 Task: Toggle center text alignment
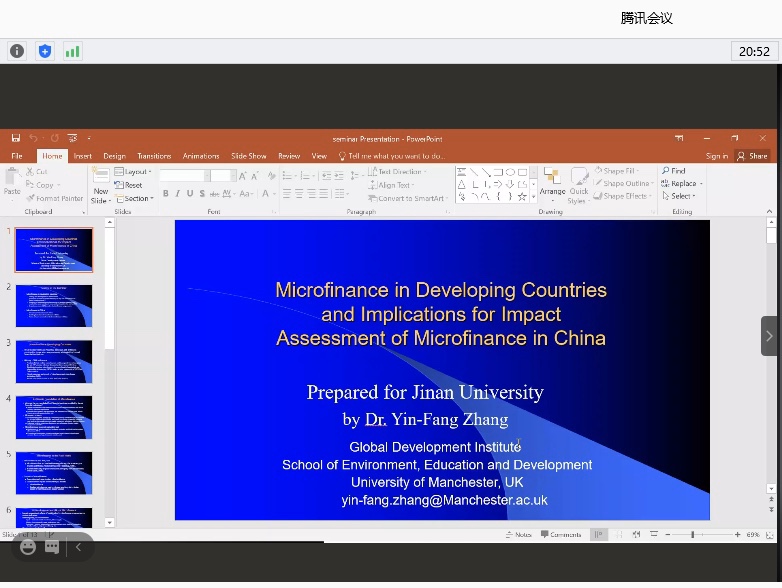coord(299,194)
